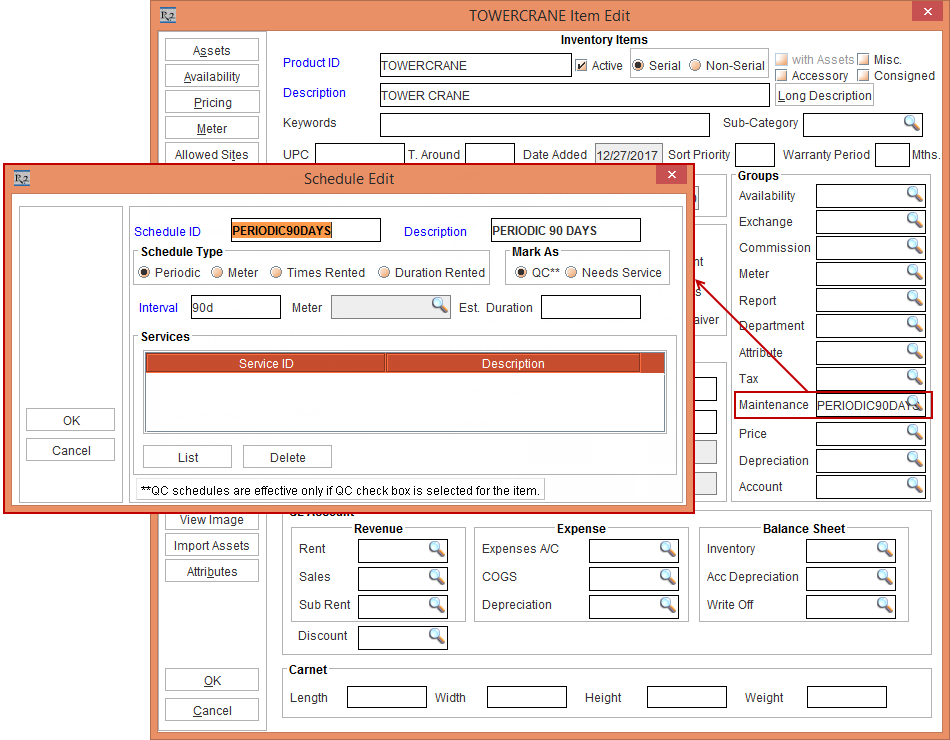Click the Interval input field

(x=235, y=308)
